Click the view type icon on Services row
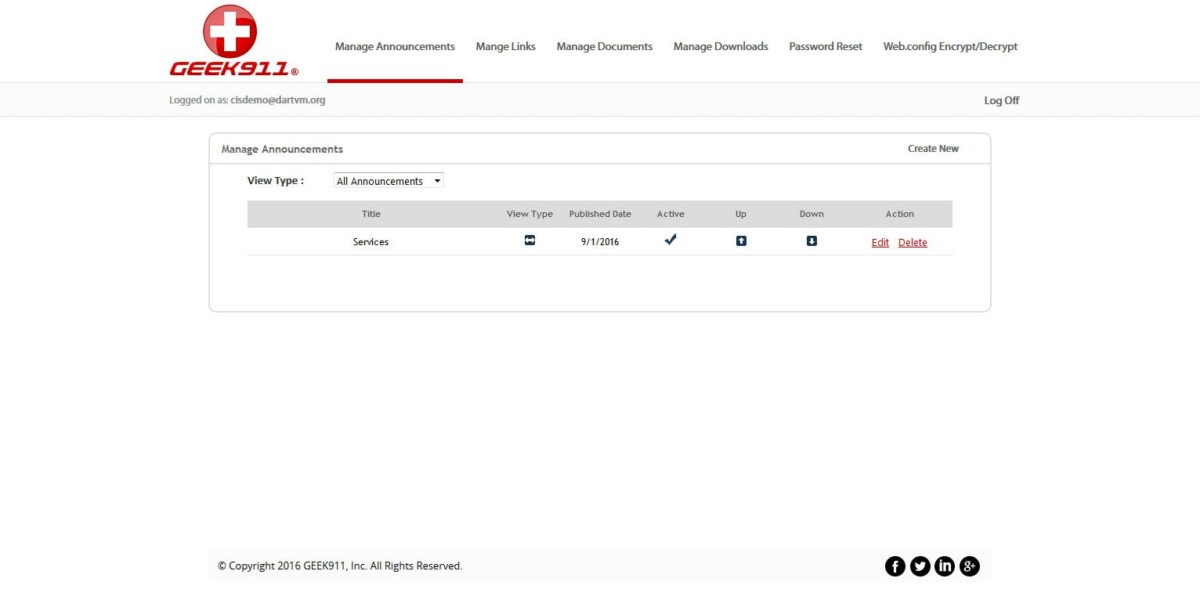 529,240
